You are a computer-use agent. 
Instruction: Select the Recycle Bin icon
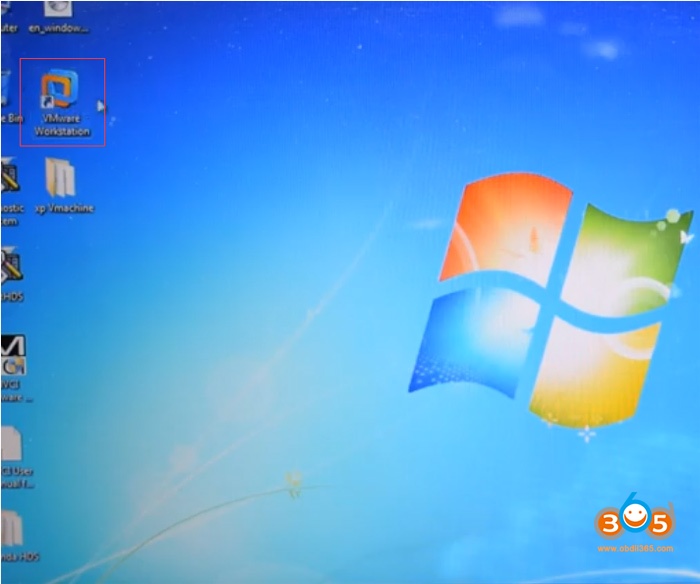tap(10, 96)
